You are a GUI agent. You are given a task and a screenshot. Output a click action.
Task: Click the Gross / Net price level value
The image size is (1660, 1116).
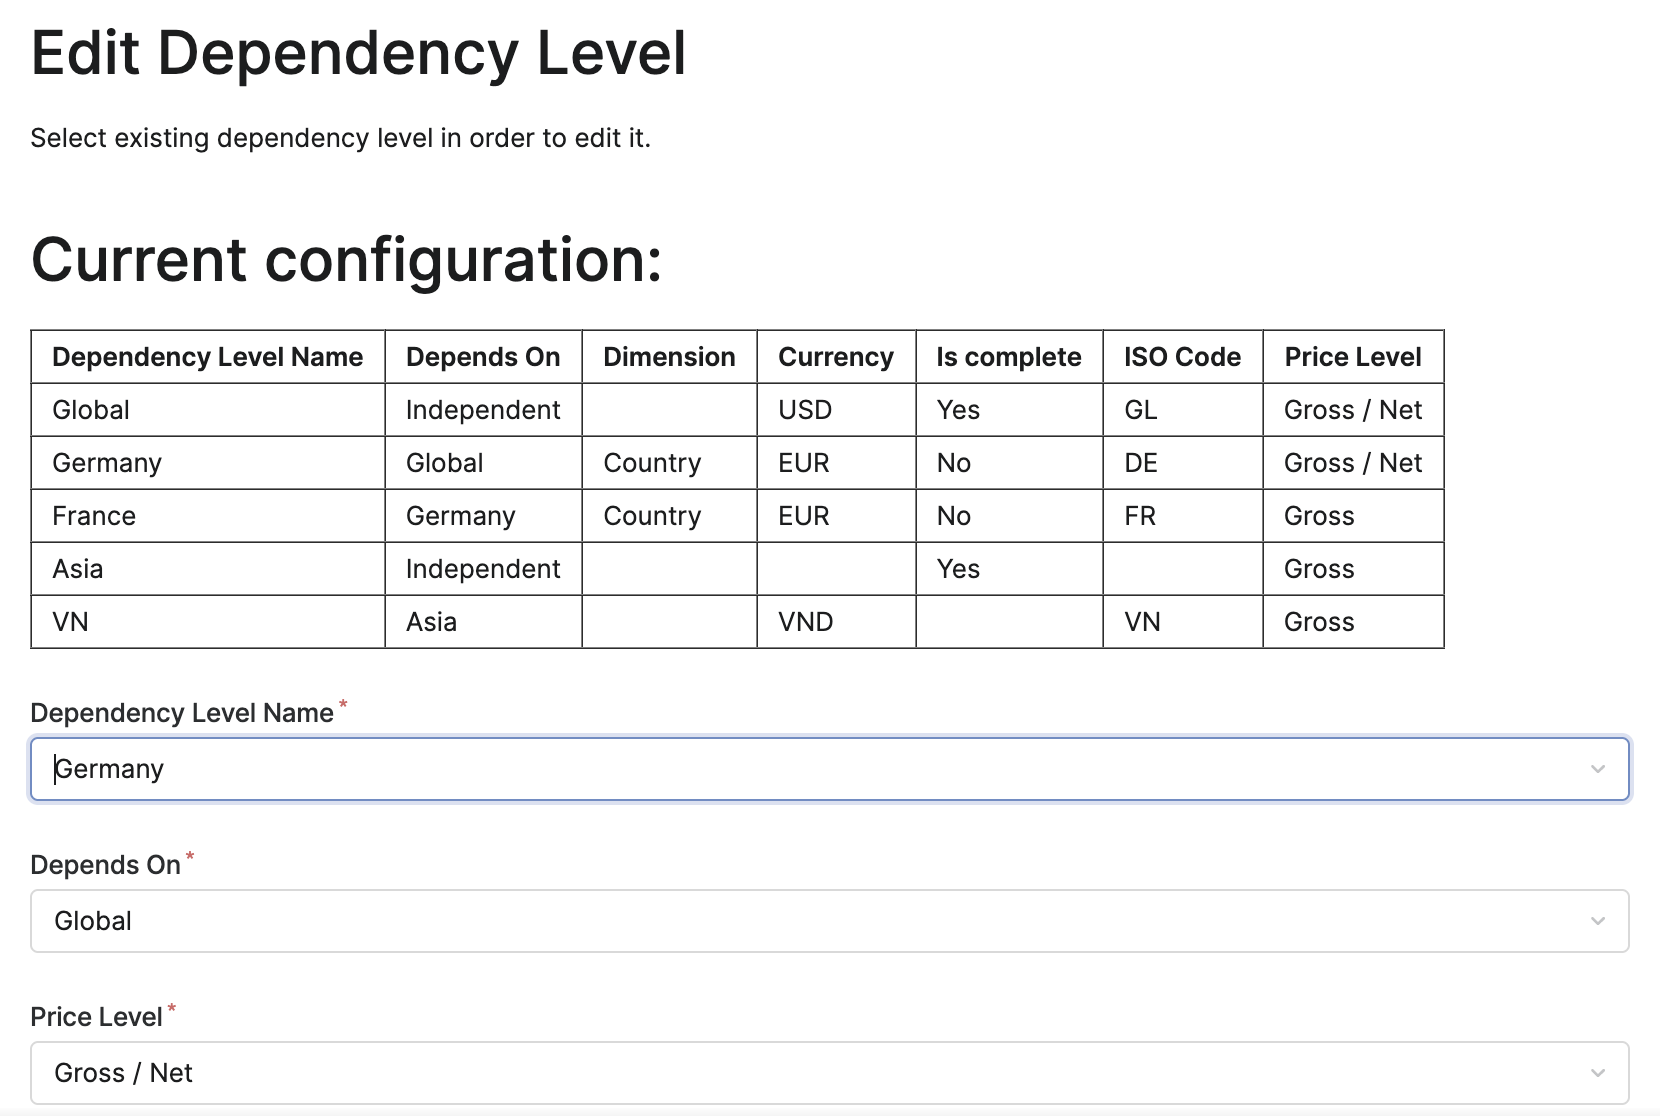[x=124, y=1072]
